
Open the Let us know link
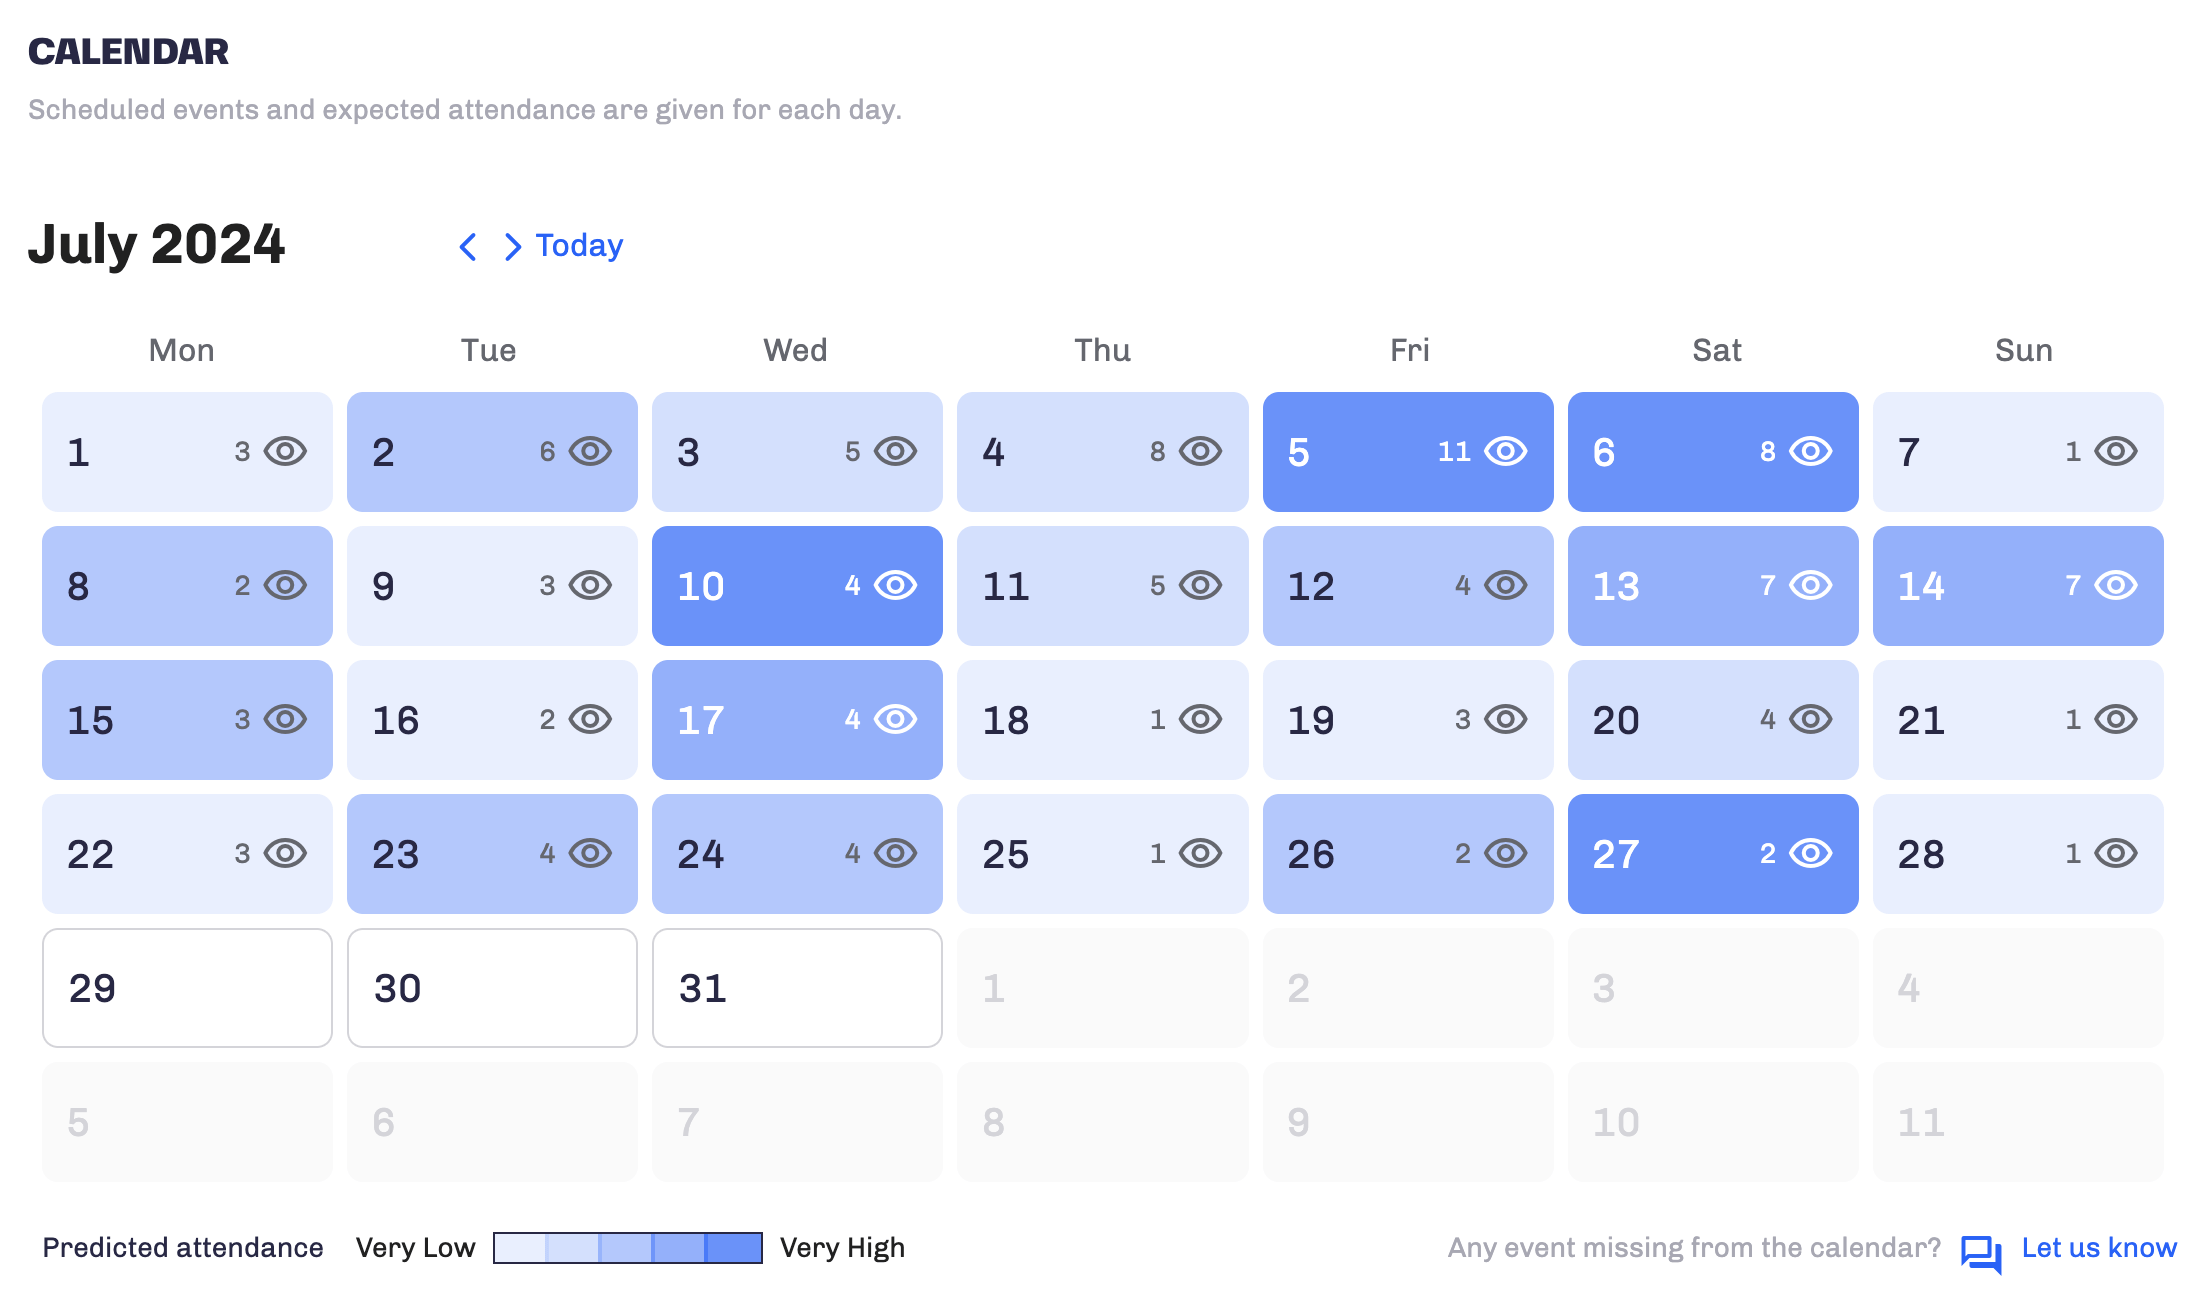[2098, 1248]
